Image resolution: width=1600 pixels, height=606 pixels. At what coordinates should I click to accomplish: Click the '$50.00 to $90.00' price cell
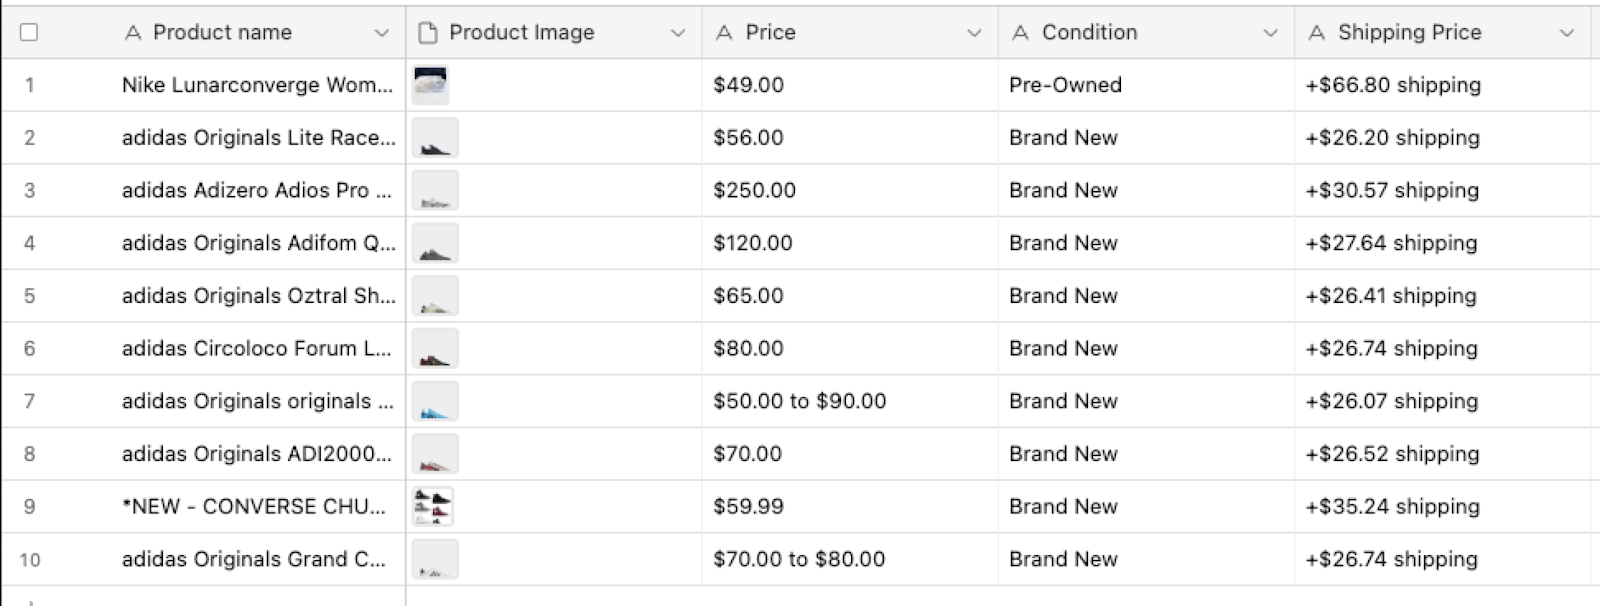(850, 401)
